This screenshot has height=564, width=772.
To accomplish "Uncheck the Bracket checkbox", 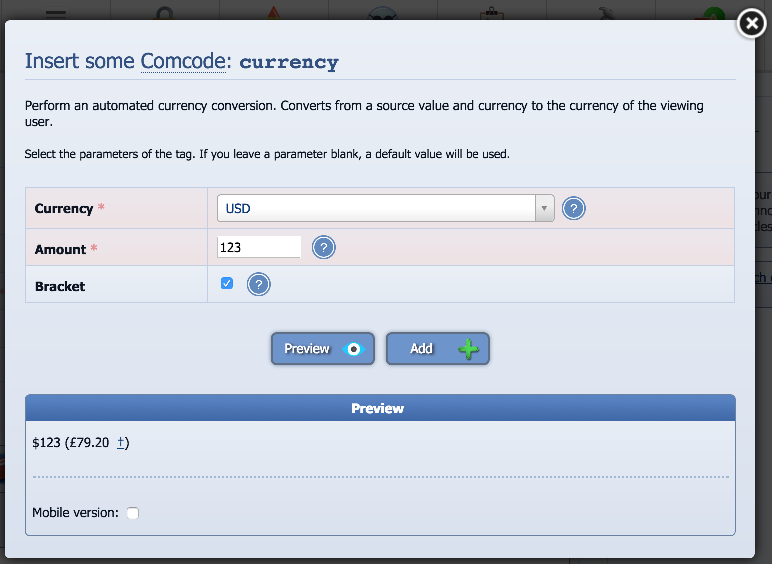I will [226, 283].
